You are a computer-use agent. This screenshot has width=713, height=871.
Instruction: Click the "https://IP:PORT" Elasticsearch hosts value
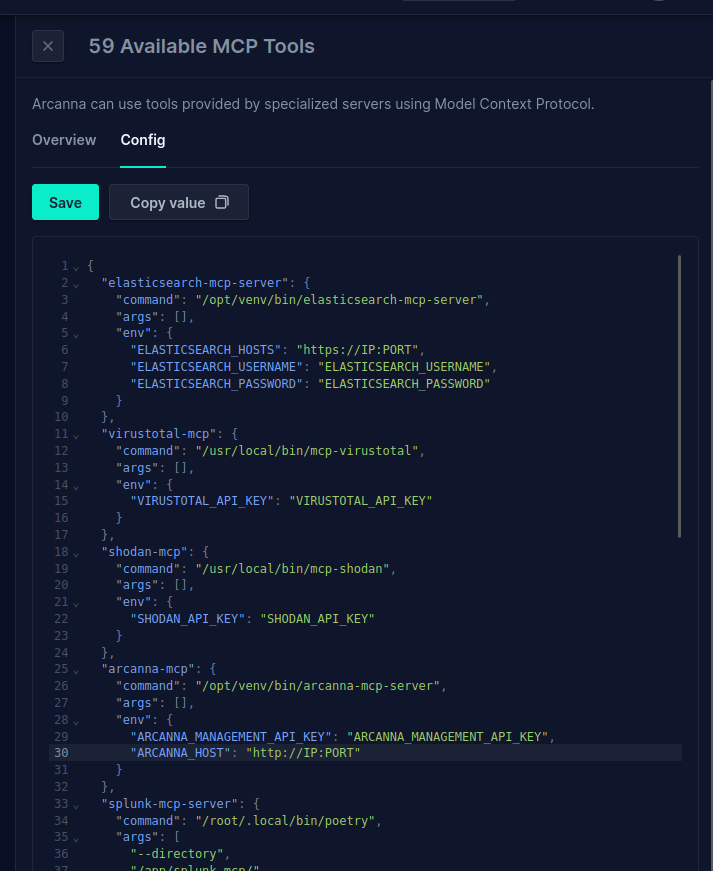(x=357, y=350)
